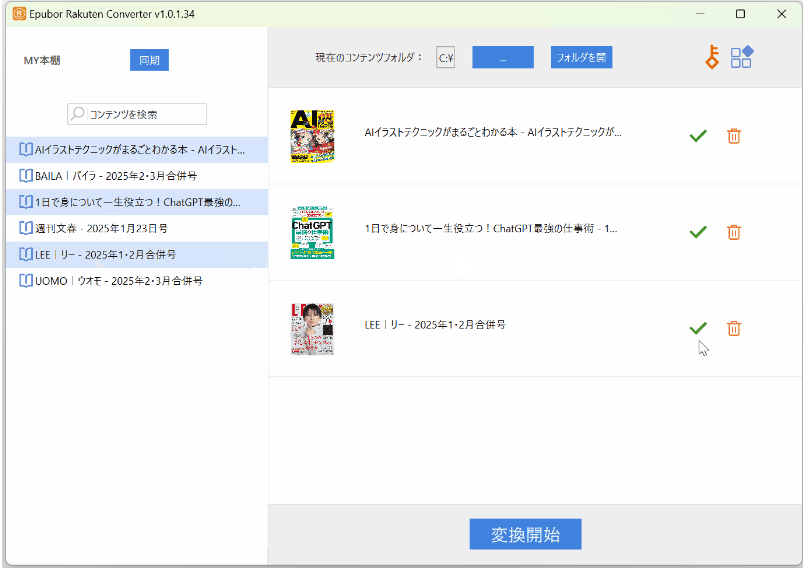Select 1日で身について一生役立つ ChatGPT in shelf
Image resolution: width=803 pixels, height=568 pixels.
pyautogui.click(x=137, y=202)
